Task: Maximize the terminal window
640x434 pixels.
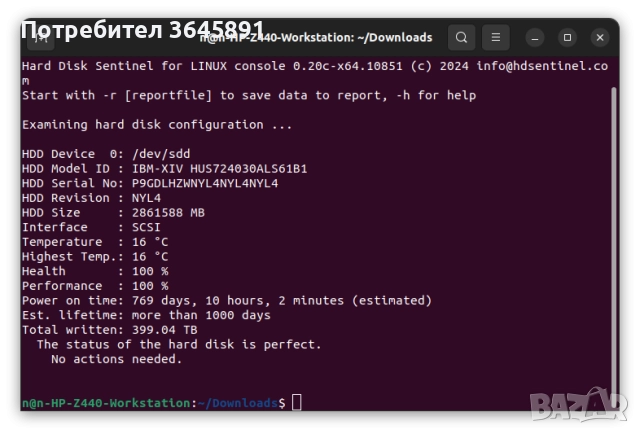Action: 568,38
